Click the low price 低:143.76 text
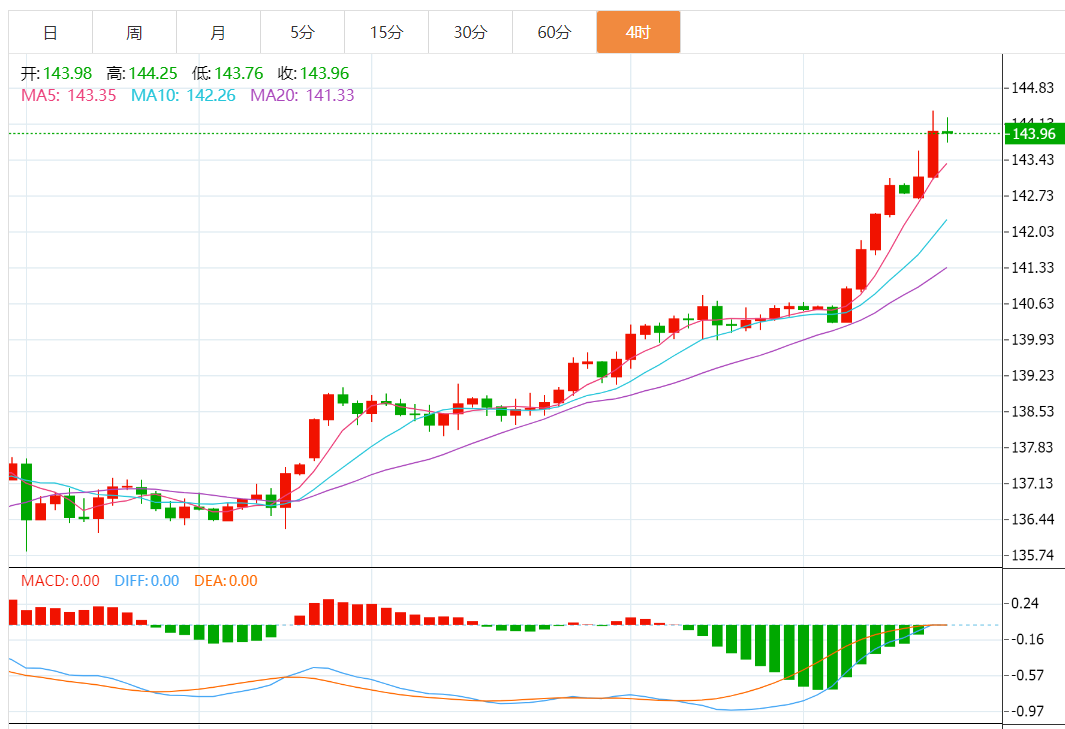 228,73
